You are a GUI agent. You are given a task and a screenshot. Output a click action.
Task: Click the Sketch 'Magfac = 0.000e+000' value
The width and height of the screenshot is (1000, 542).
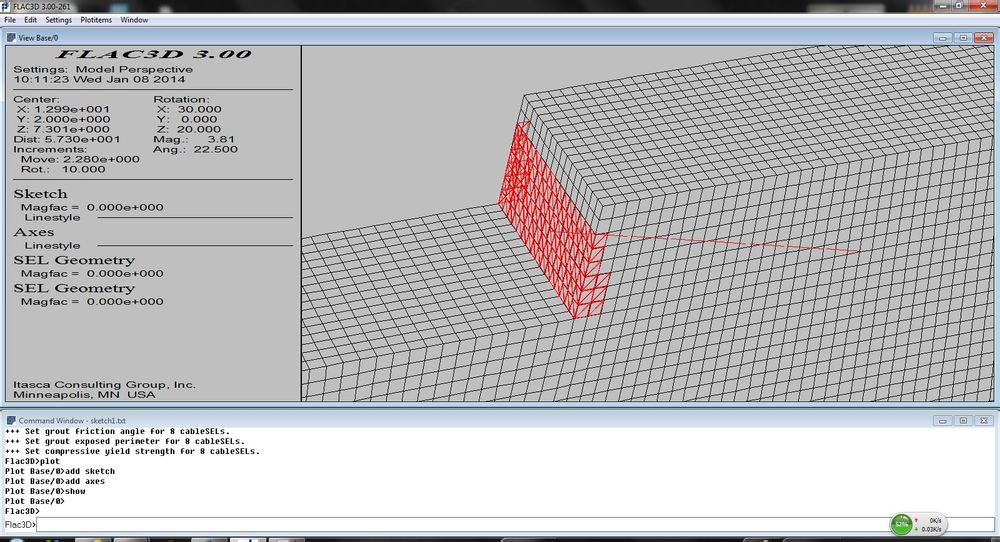92,207
